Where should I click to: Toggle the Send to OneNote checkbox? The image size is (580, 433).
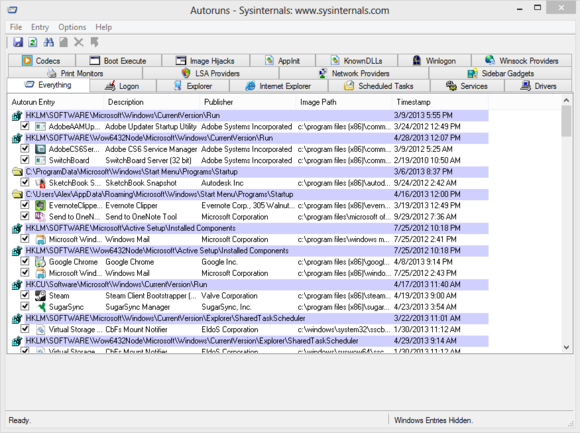[25, 216]
